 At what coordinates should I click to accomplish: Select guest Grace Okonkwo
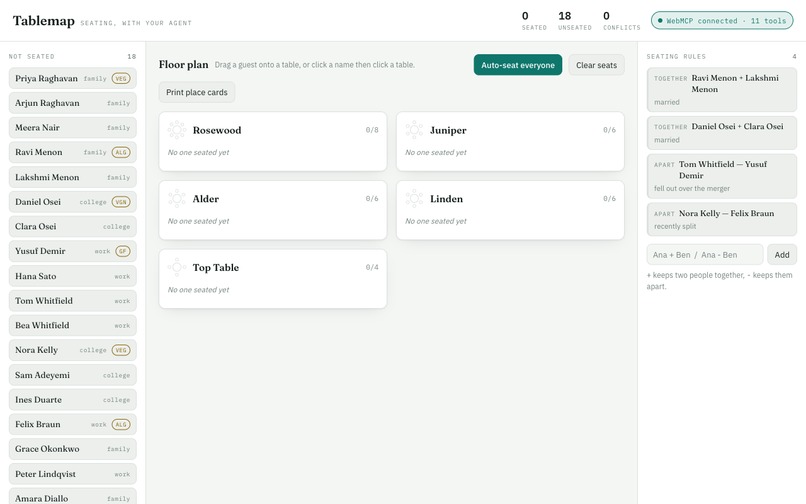pos(72,449)
